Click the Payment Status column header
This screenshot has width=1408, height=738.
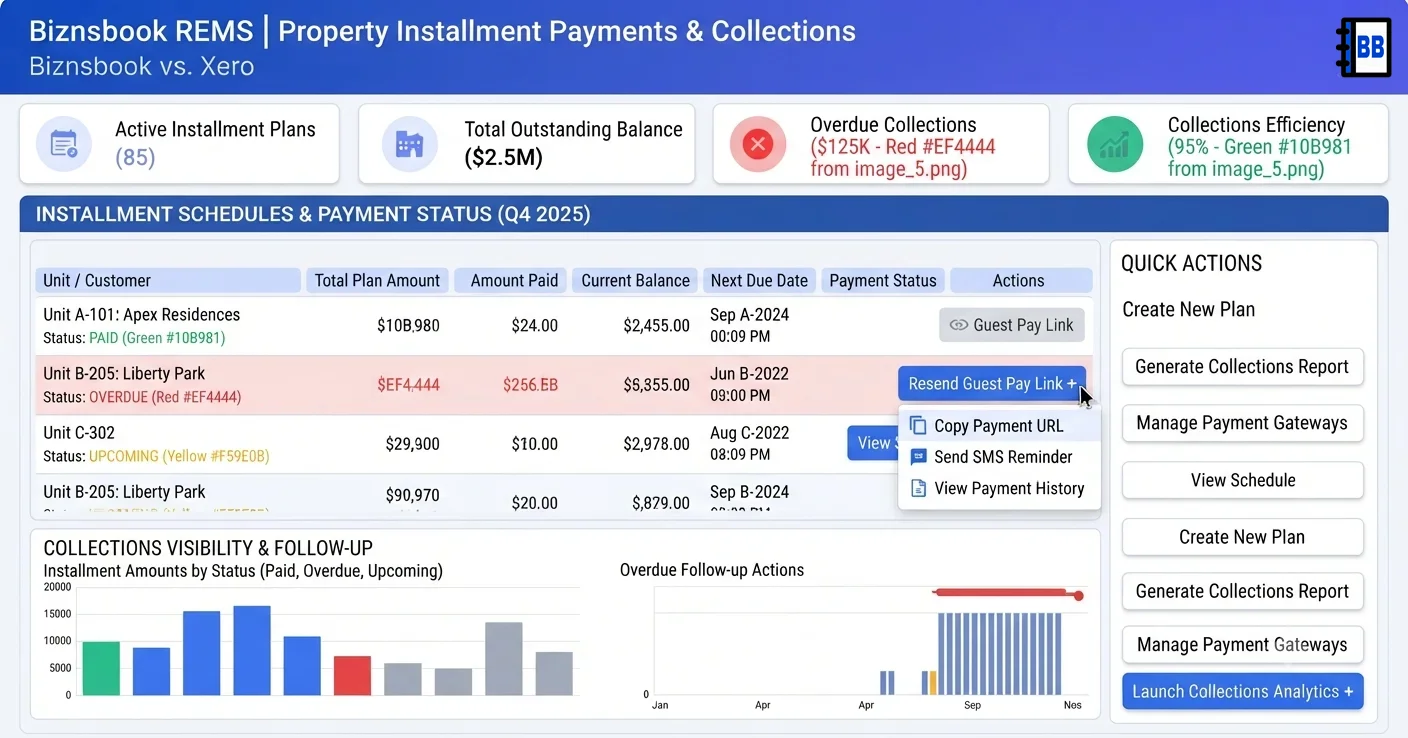tap(883, 281)
